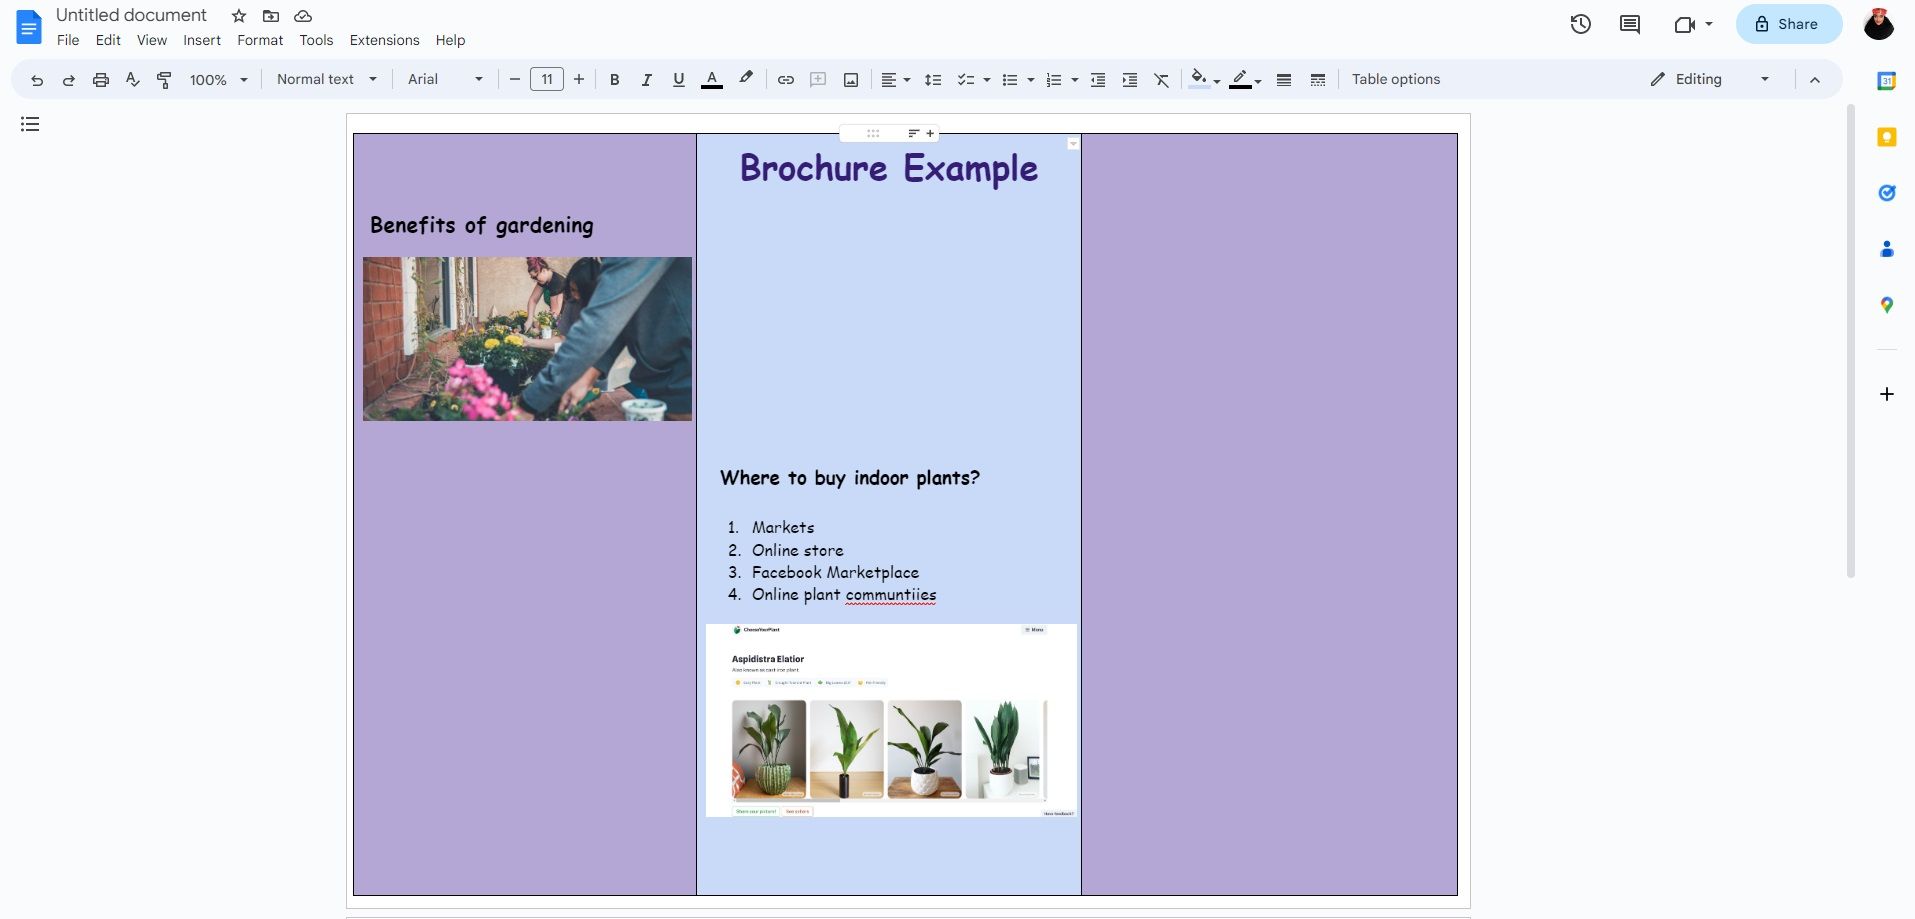
Task: Open the video call options dropdown
Action: point(1709,24)
